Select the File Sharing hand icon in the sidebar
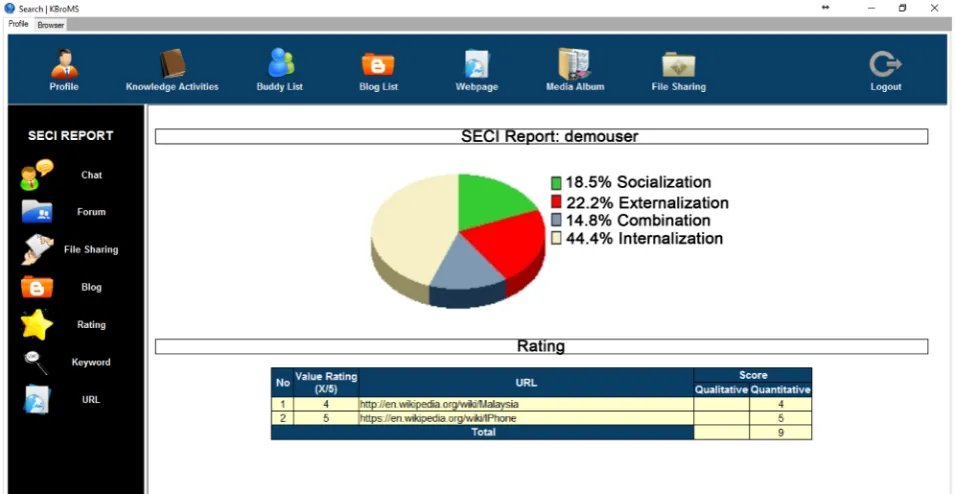 coord(37,249)
